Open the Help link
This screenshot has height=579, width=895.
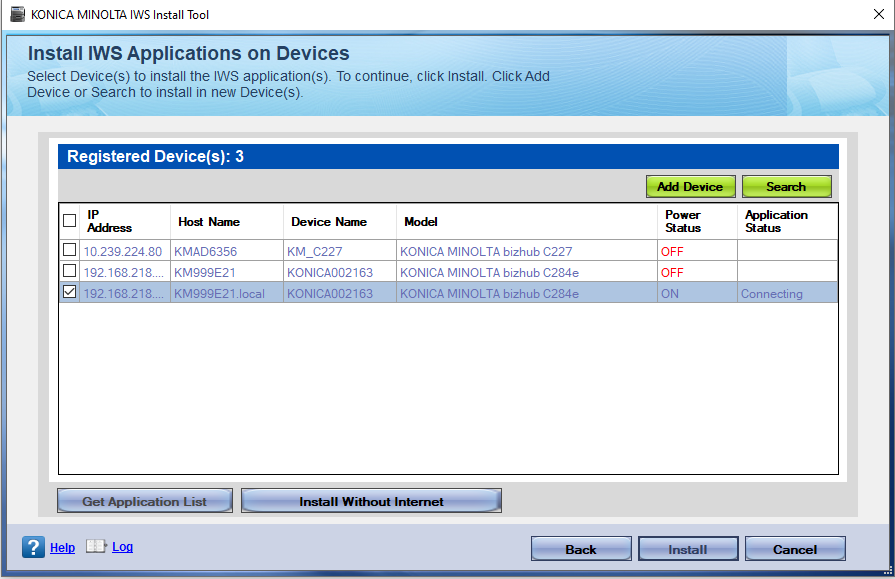coord(62,547)
